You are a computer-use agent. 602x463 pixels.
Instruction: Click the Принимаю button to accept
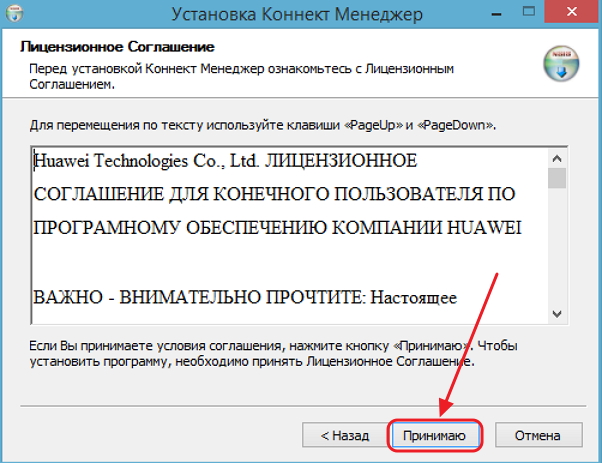[434, 435]
